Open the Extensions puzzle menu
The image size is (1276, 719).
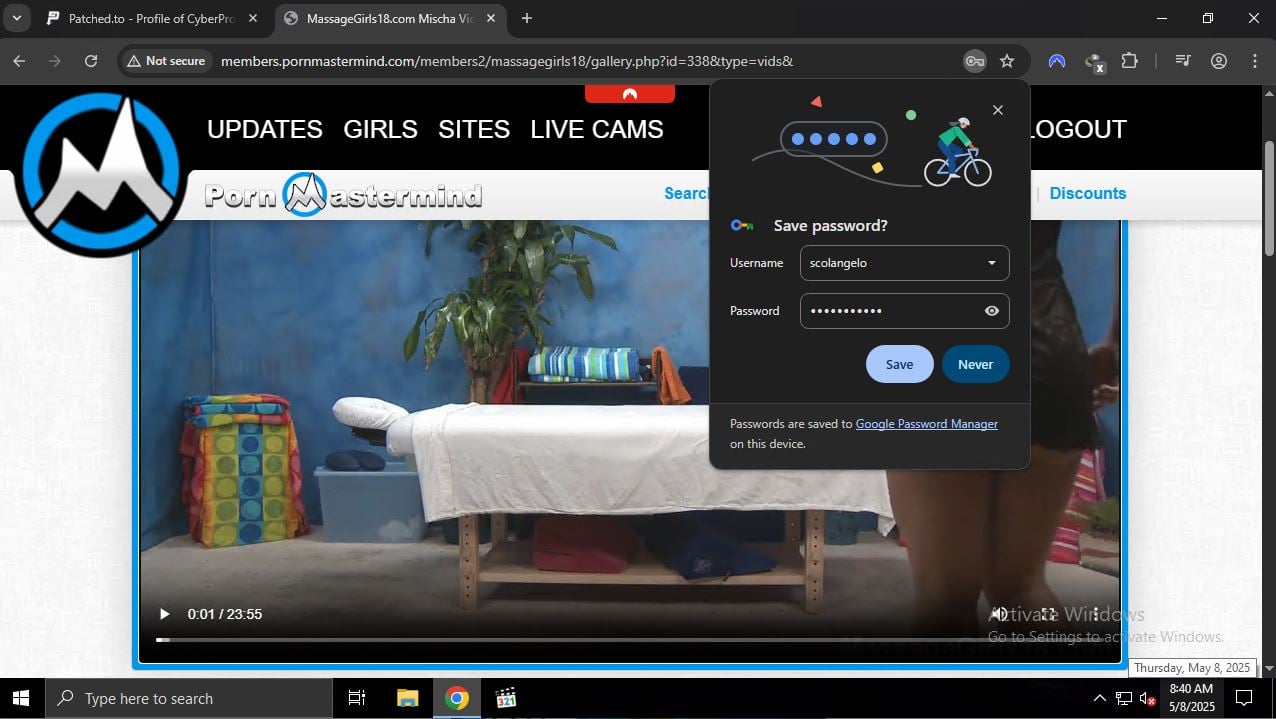1129,61
